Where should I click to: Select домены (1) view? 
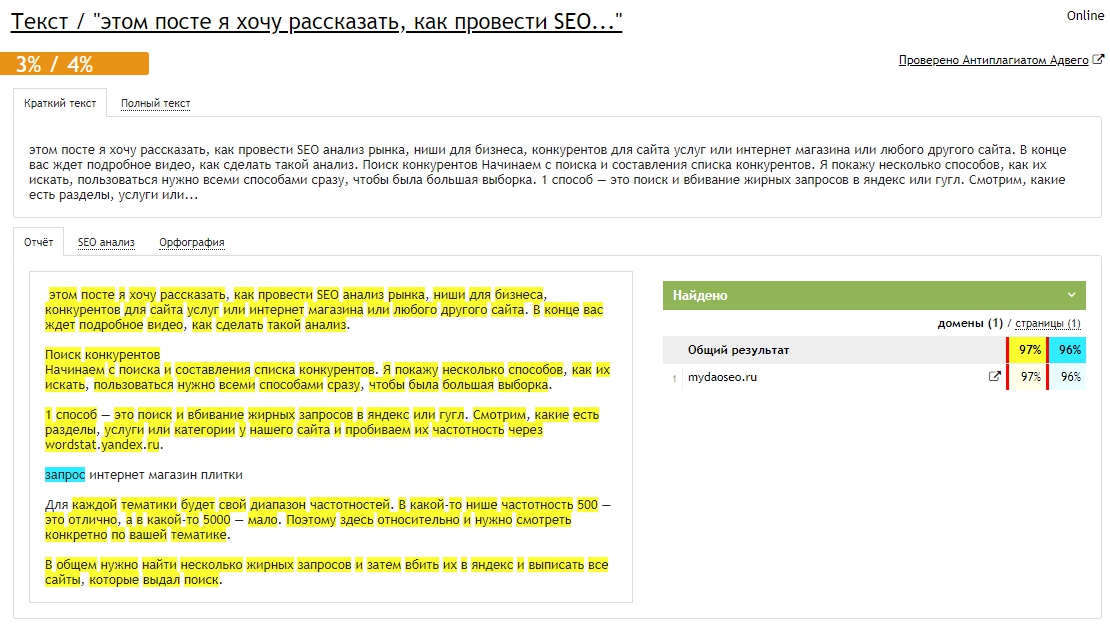(970, 324)
